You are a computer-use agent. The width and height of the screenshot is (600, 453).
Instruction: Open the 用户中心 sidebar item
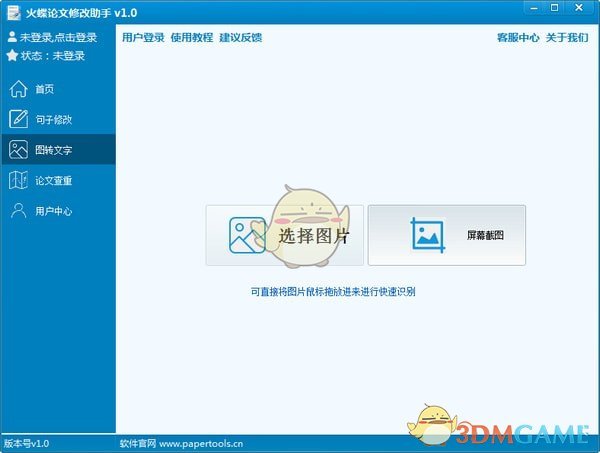click(x=58, y=211)
